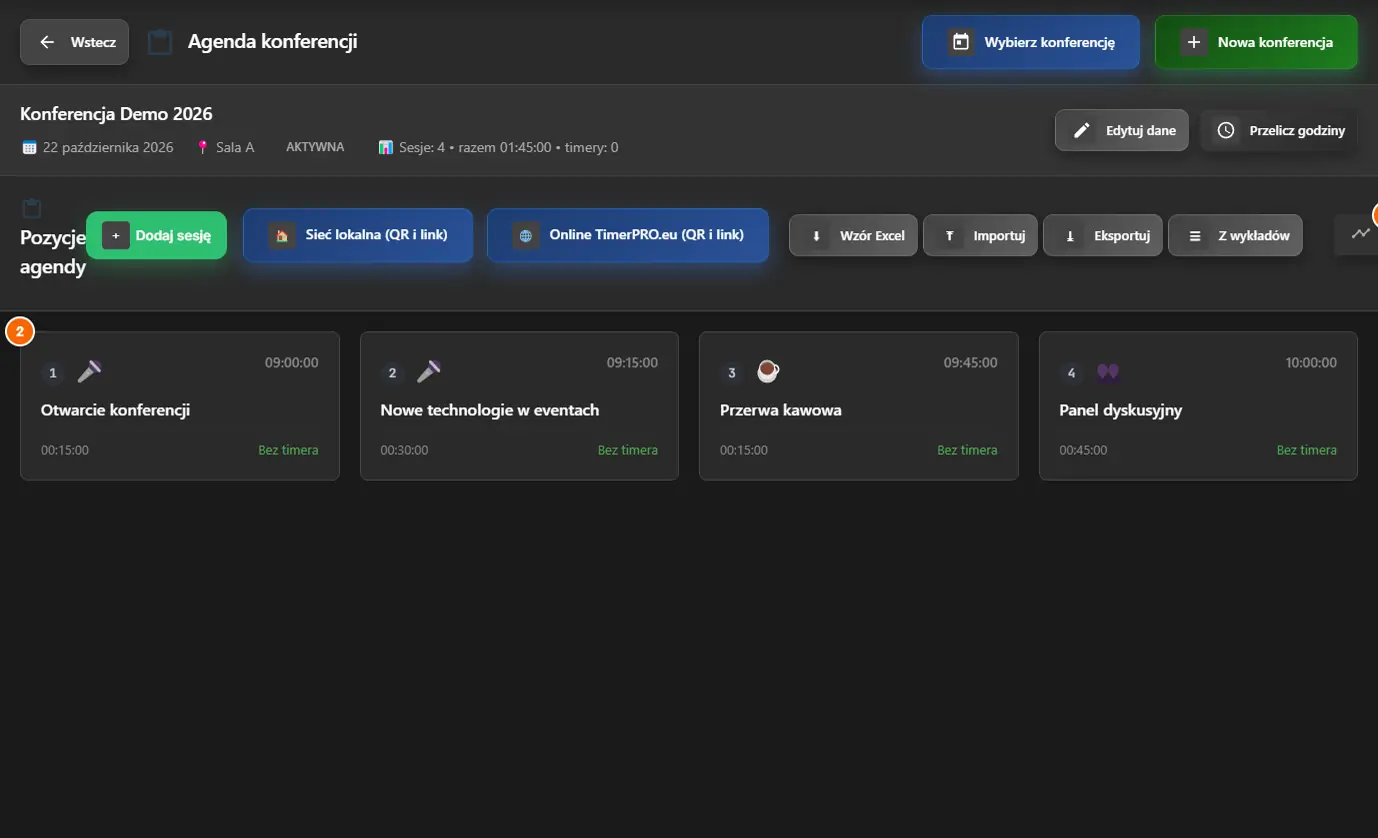Recalculate times with Przelicz godziny
This screenshot has width=1378, height=838.
[x=1279, y=130]
